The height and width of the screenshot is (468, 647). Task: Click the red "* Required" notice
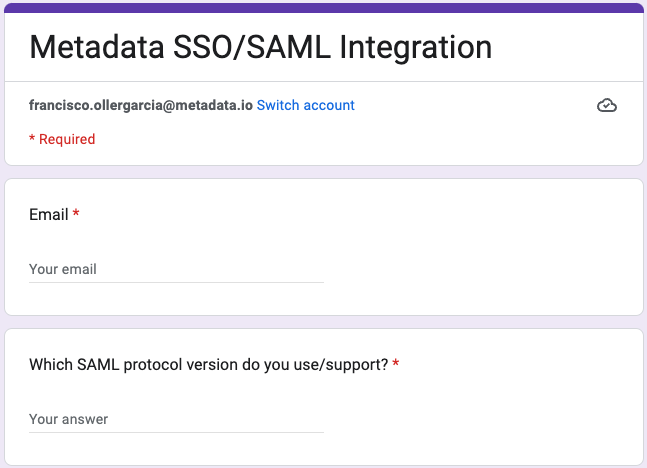click(x=62, y=139)
